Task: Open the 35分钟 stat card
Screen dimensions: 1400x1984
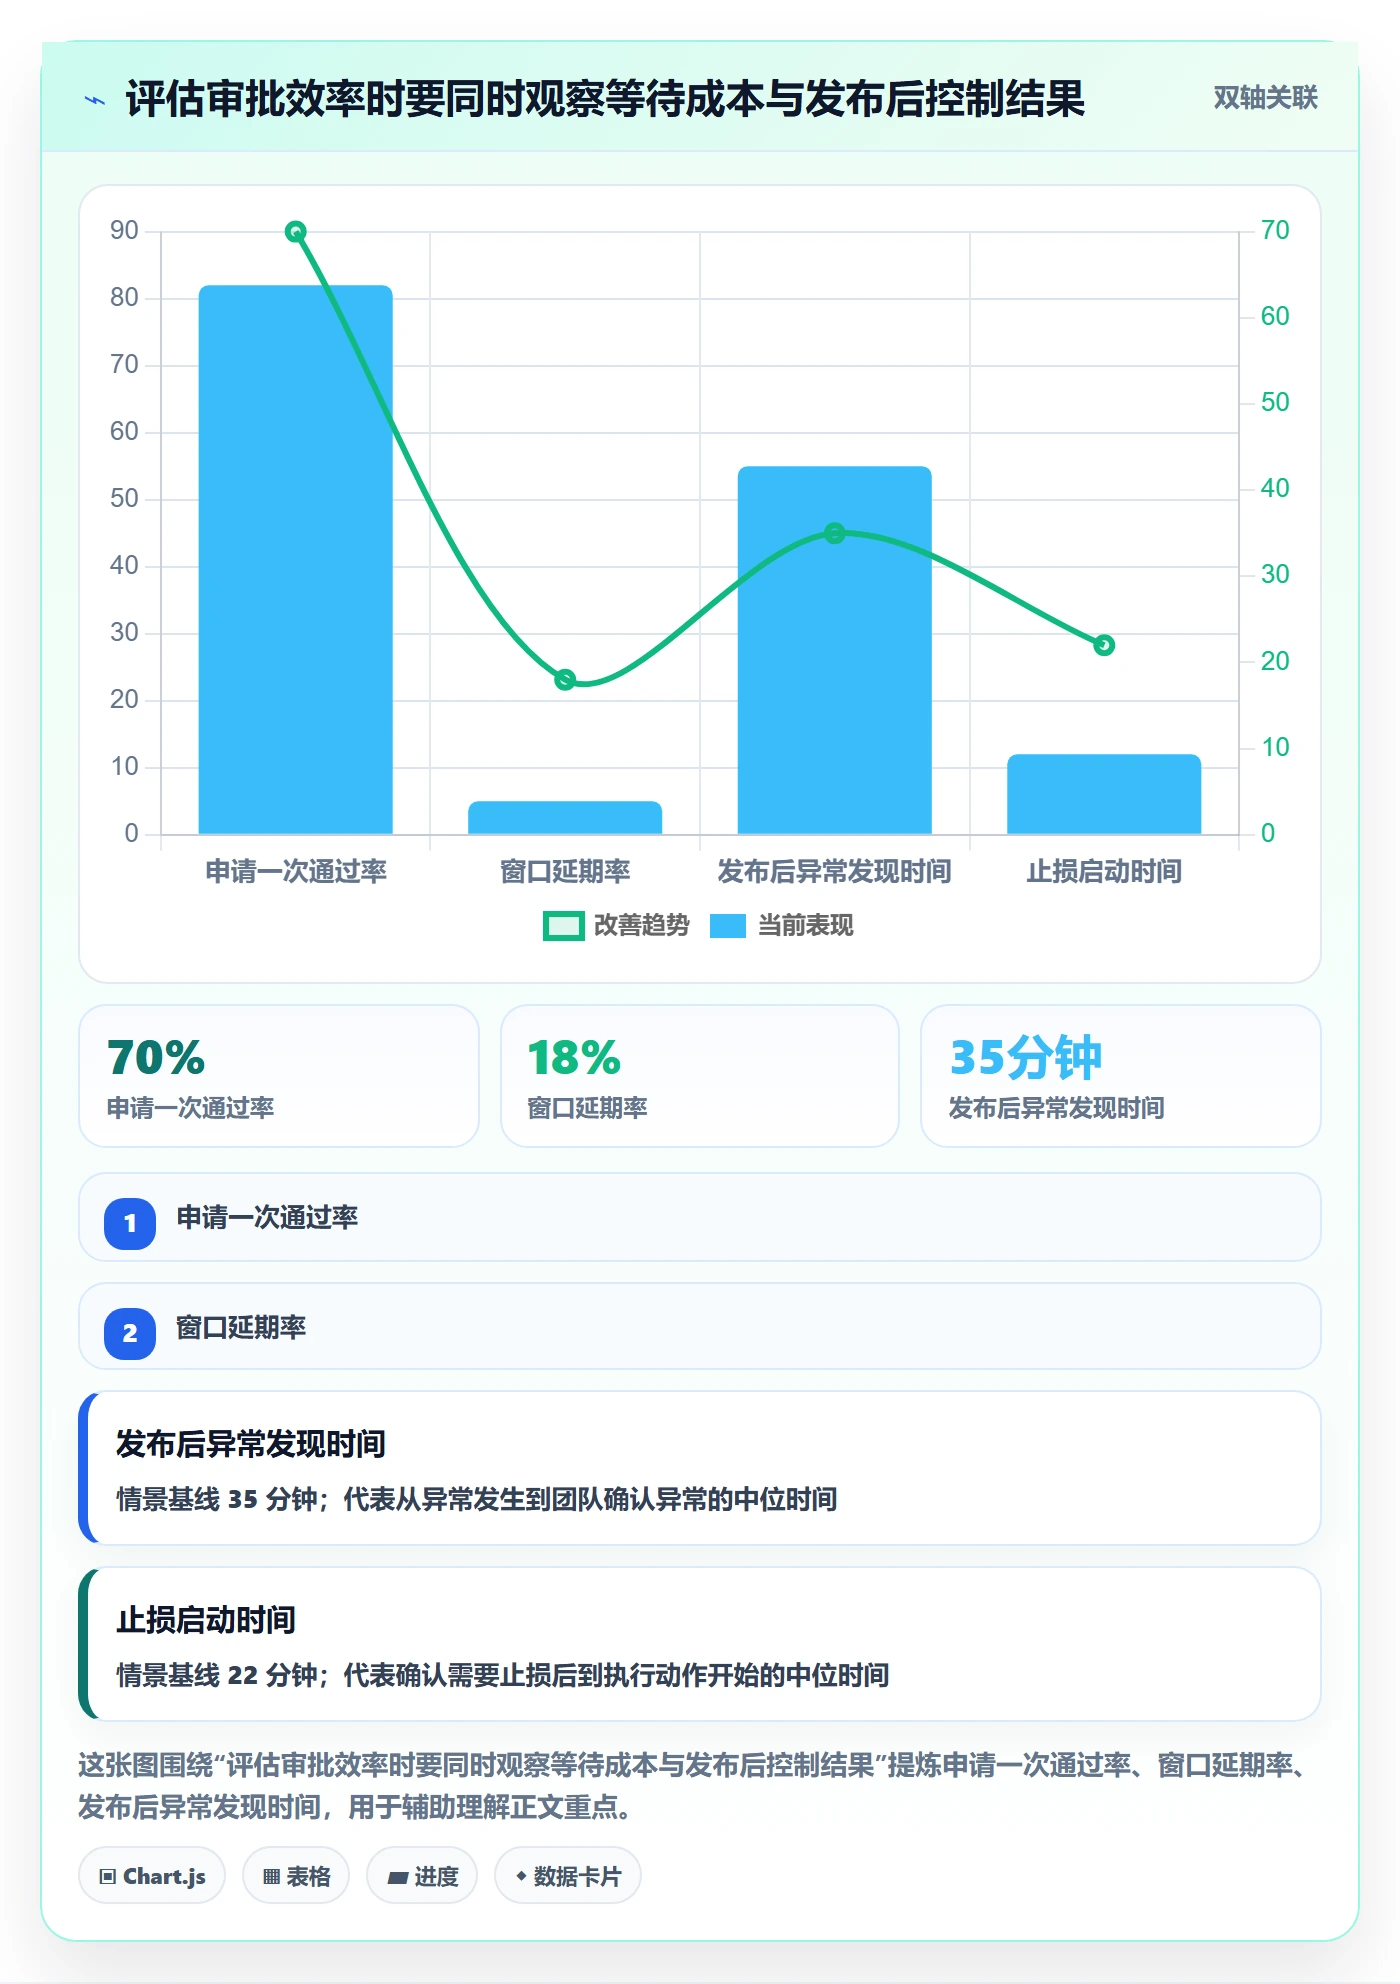Action: pos(1121,1076)
